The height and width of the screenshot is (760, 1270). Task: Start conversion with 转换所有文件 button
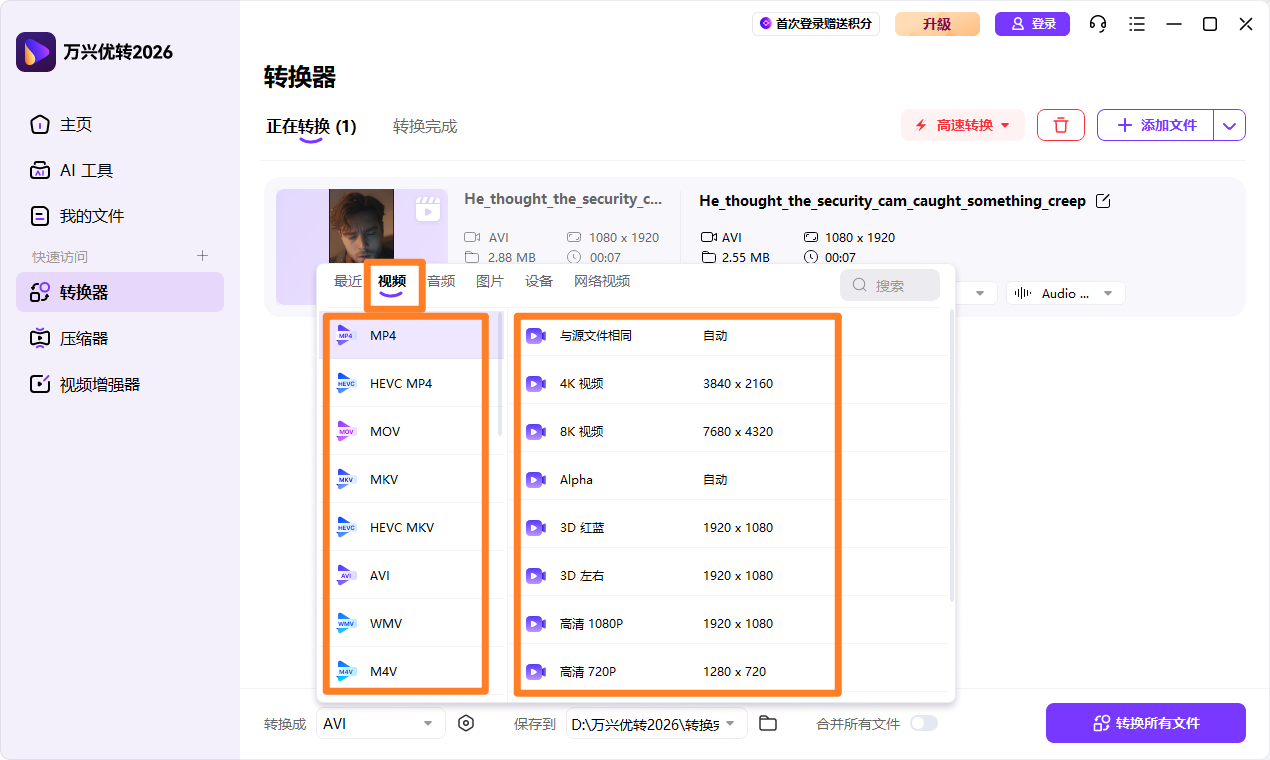1145,722
